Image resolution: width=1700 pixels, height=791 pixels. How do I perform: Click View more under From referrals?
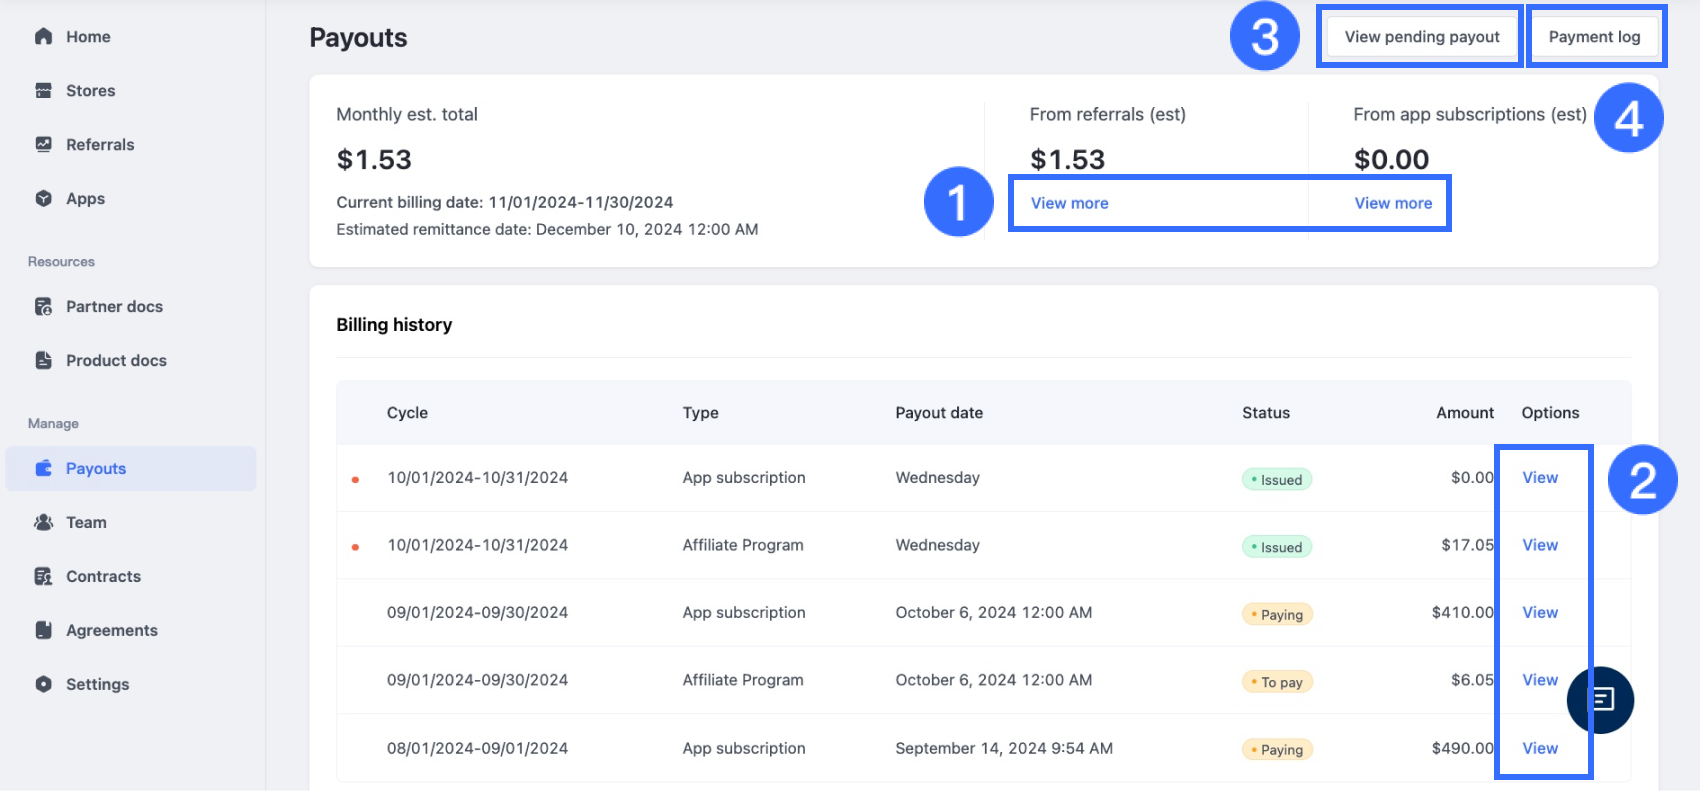[1069, 203]
